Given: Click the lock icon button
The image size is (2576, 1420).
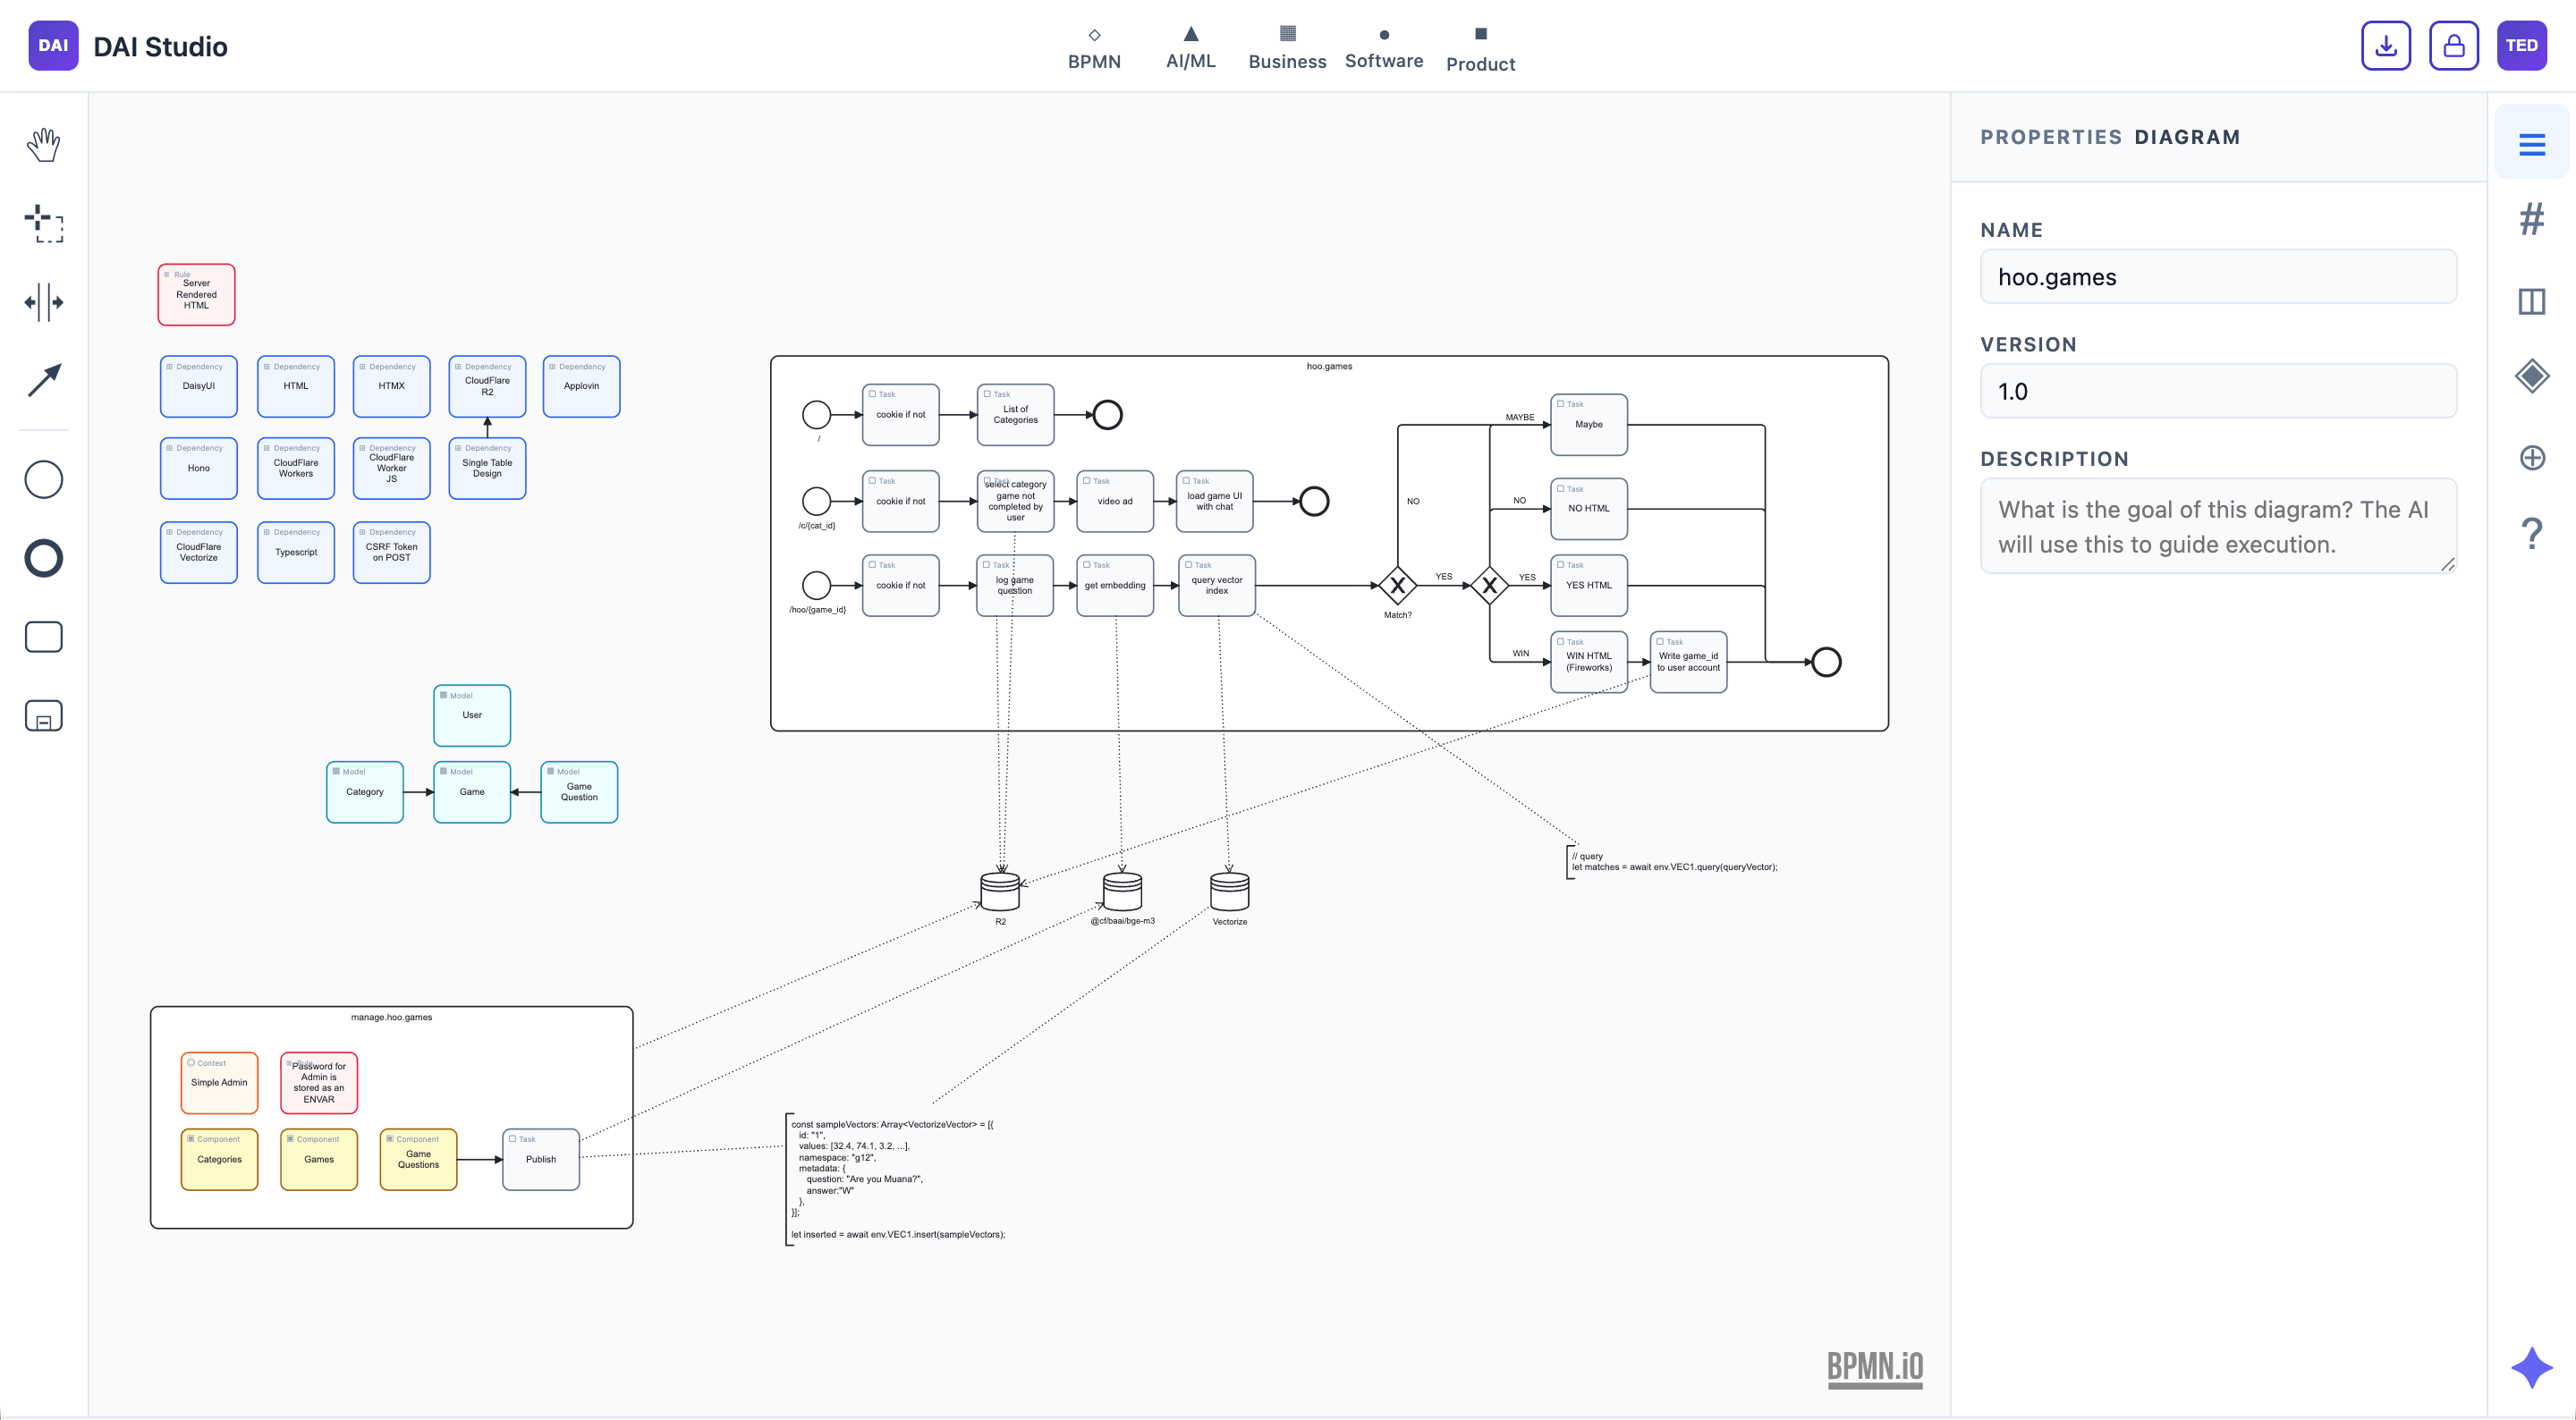Looking at the screenshot, I should pos(2454,46).
